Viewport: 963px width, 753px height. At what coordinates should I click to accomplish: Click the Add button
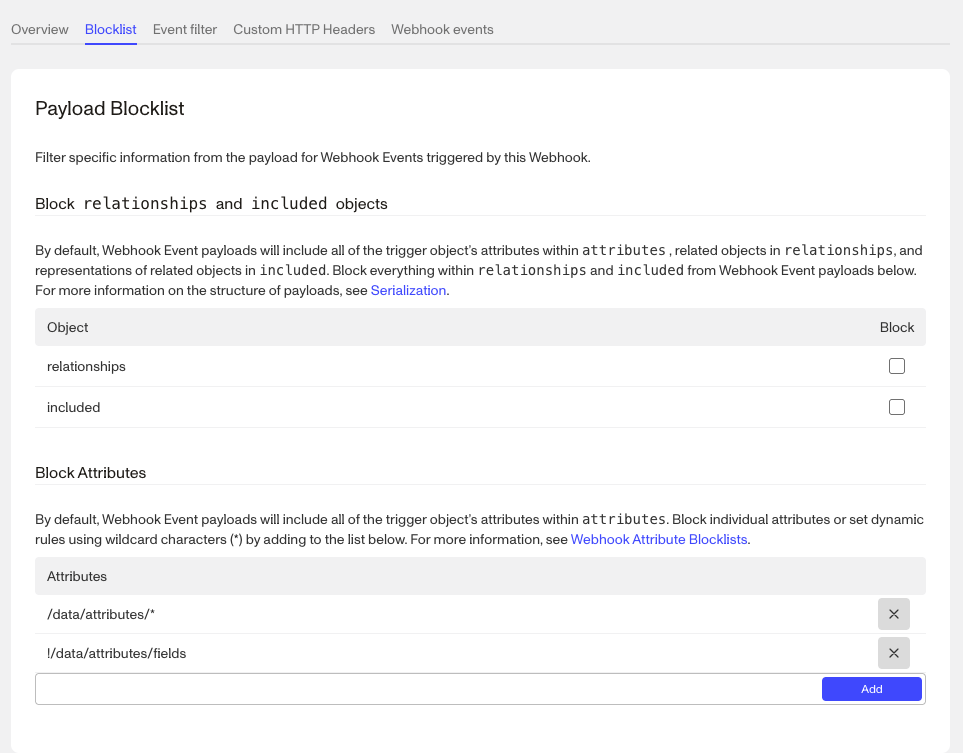coord(870,689)
